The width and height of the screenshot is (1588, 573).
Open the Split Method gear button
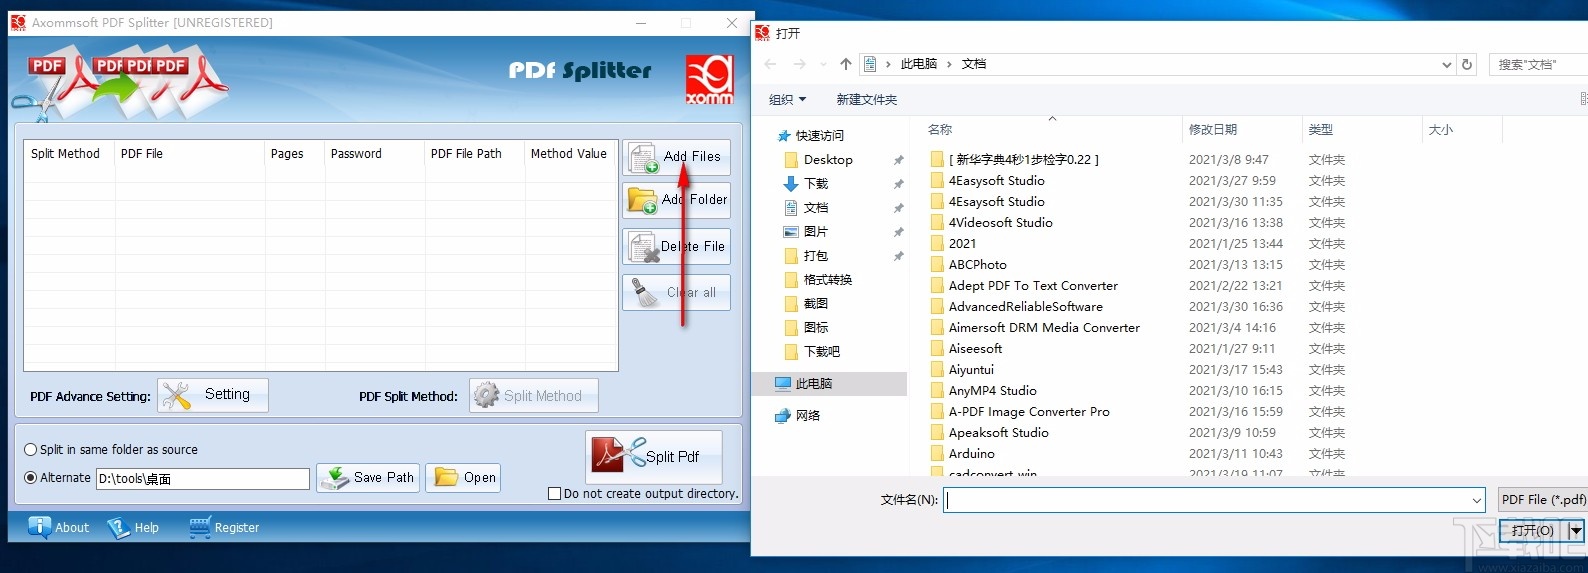click(534, 396)
